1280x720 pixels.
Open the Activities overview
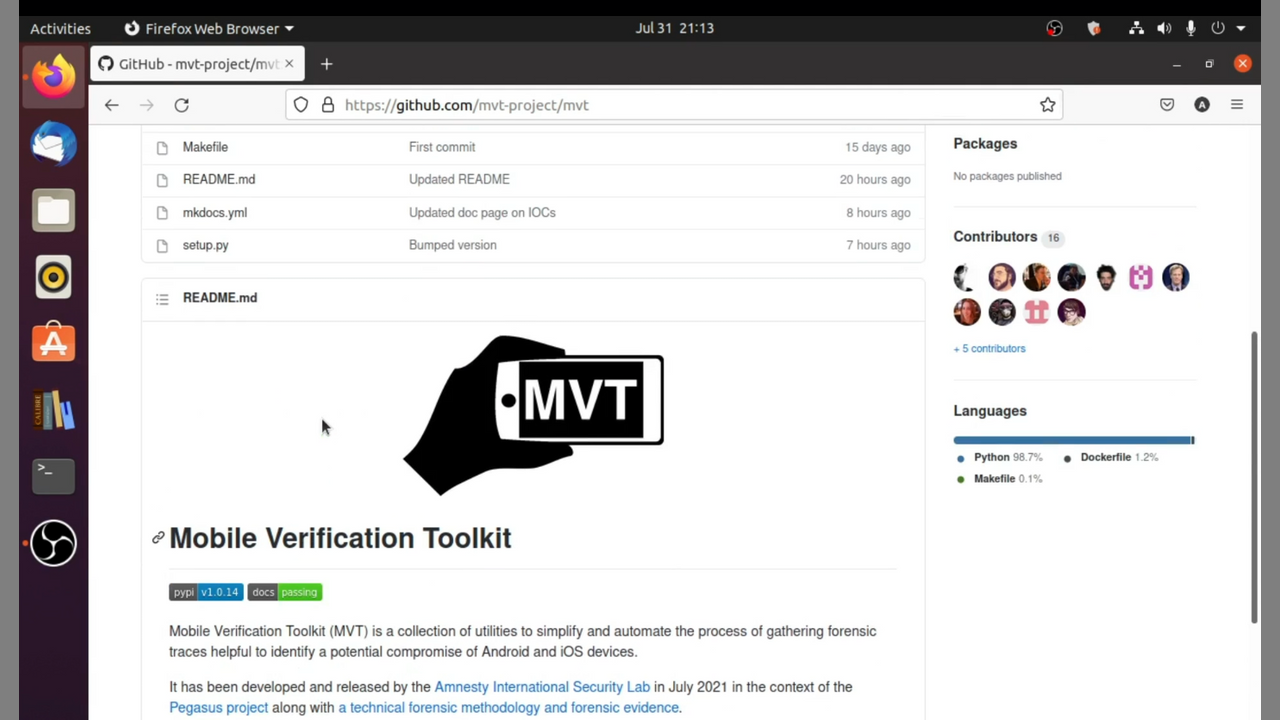pyautogui.click(x=60, y=28)
